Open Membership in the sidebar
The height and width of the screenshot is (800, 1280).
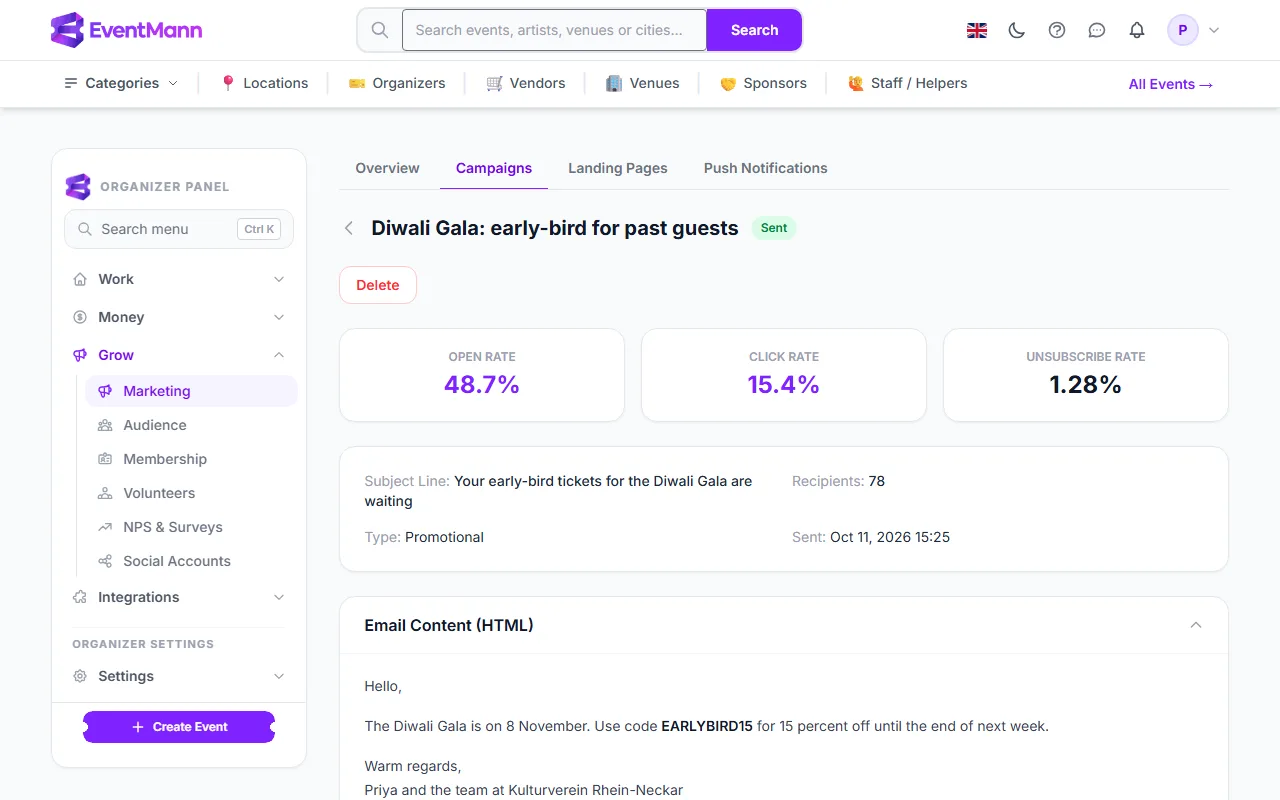click(x=191, y=459)
